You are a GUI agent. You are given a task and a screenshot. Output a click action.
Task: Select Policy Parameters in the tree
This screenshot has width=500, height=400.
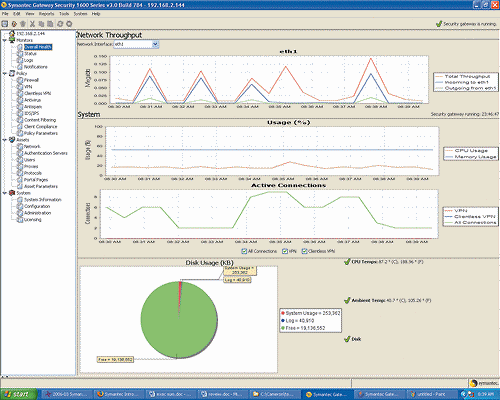tap(41, 133)
